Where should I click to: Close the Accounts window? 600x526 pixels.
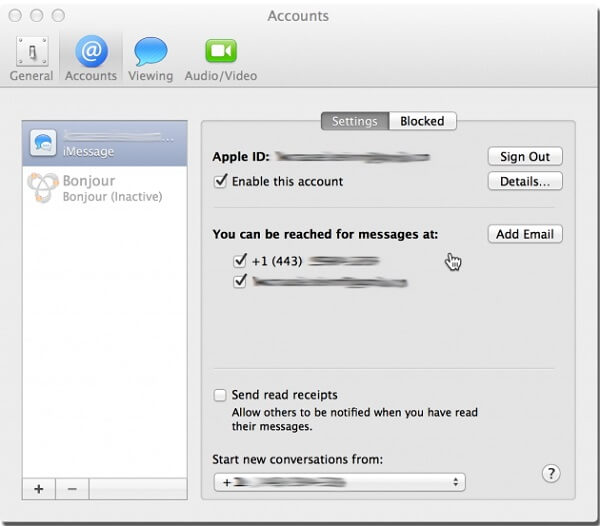[x=17, y=17]
